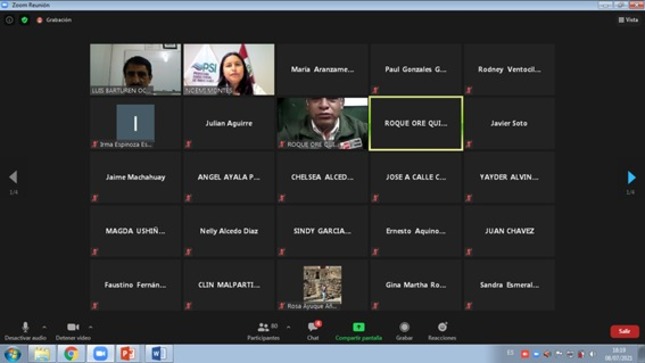This screenshot has height=363, width=645.
Task: Select the Rosa Ayuque participant tile
Action: click(x=322, y=285)
